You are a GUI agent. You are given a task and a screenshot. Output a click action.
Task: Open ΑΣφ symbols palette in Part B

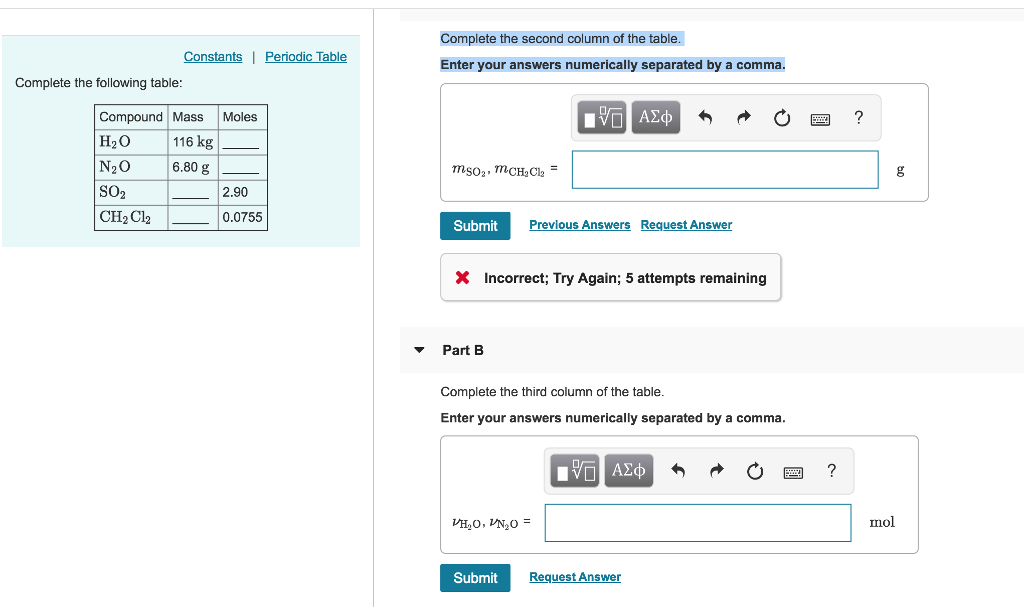click(x=628, y=470)
